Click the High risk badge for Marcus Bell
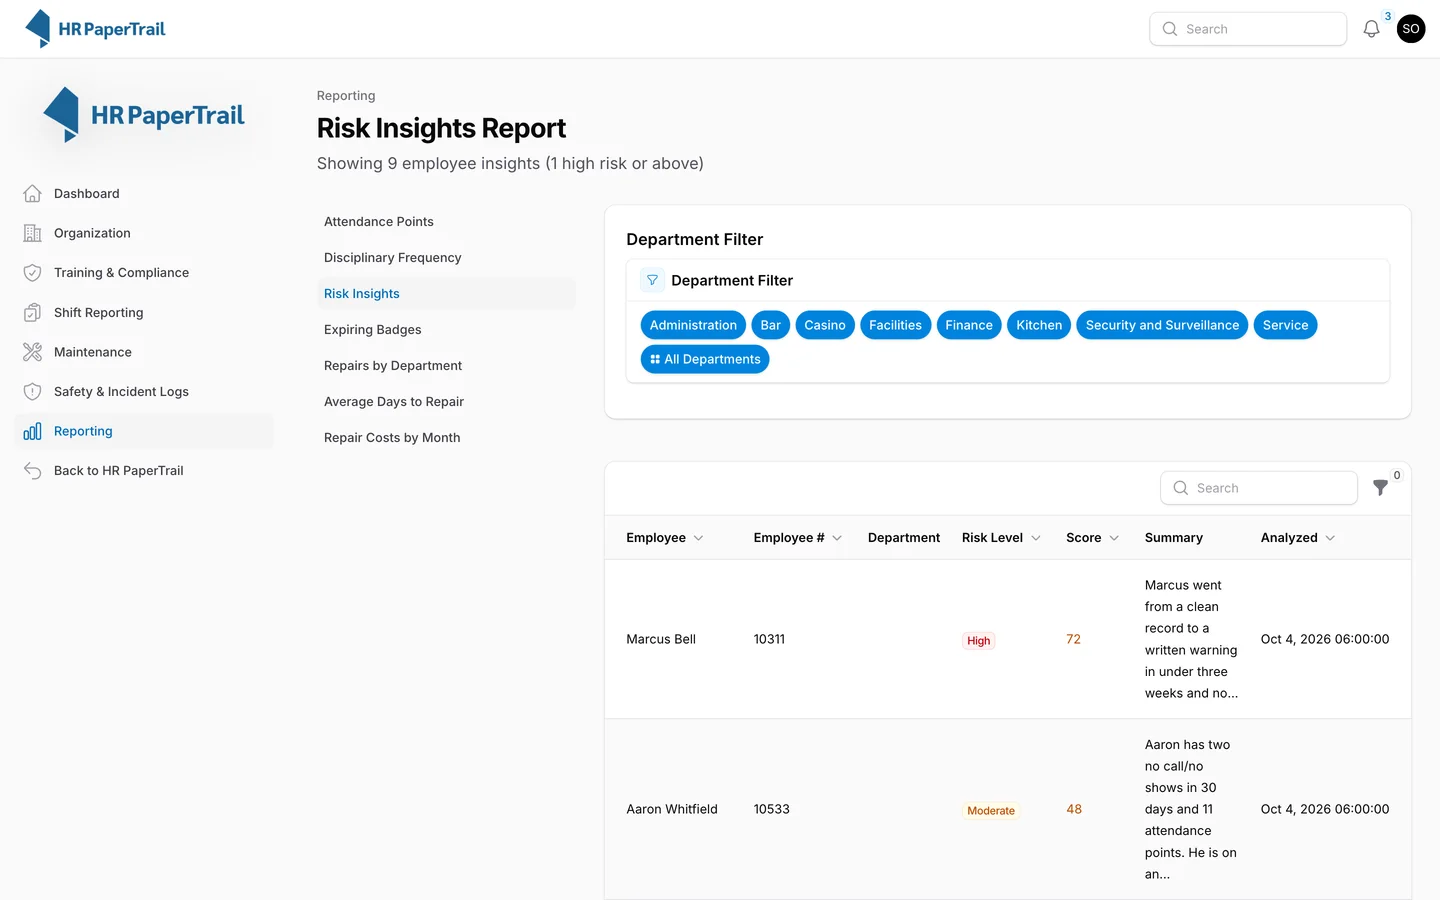 [979, 641]
